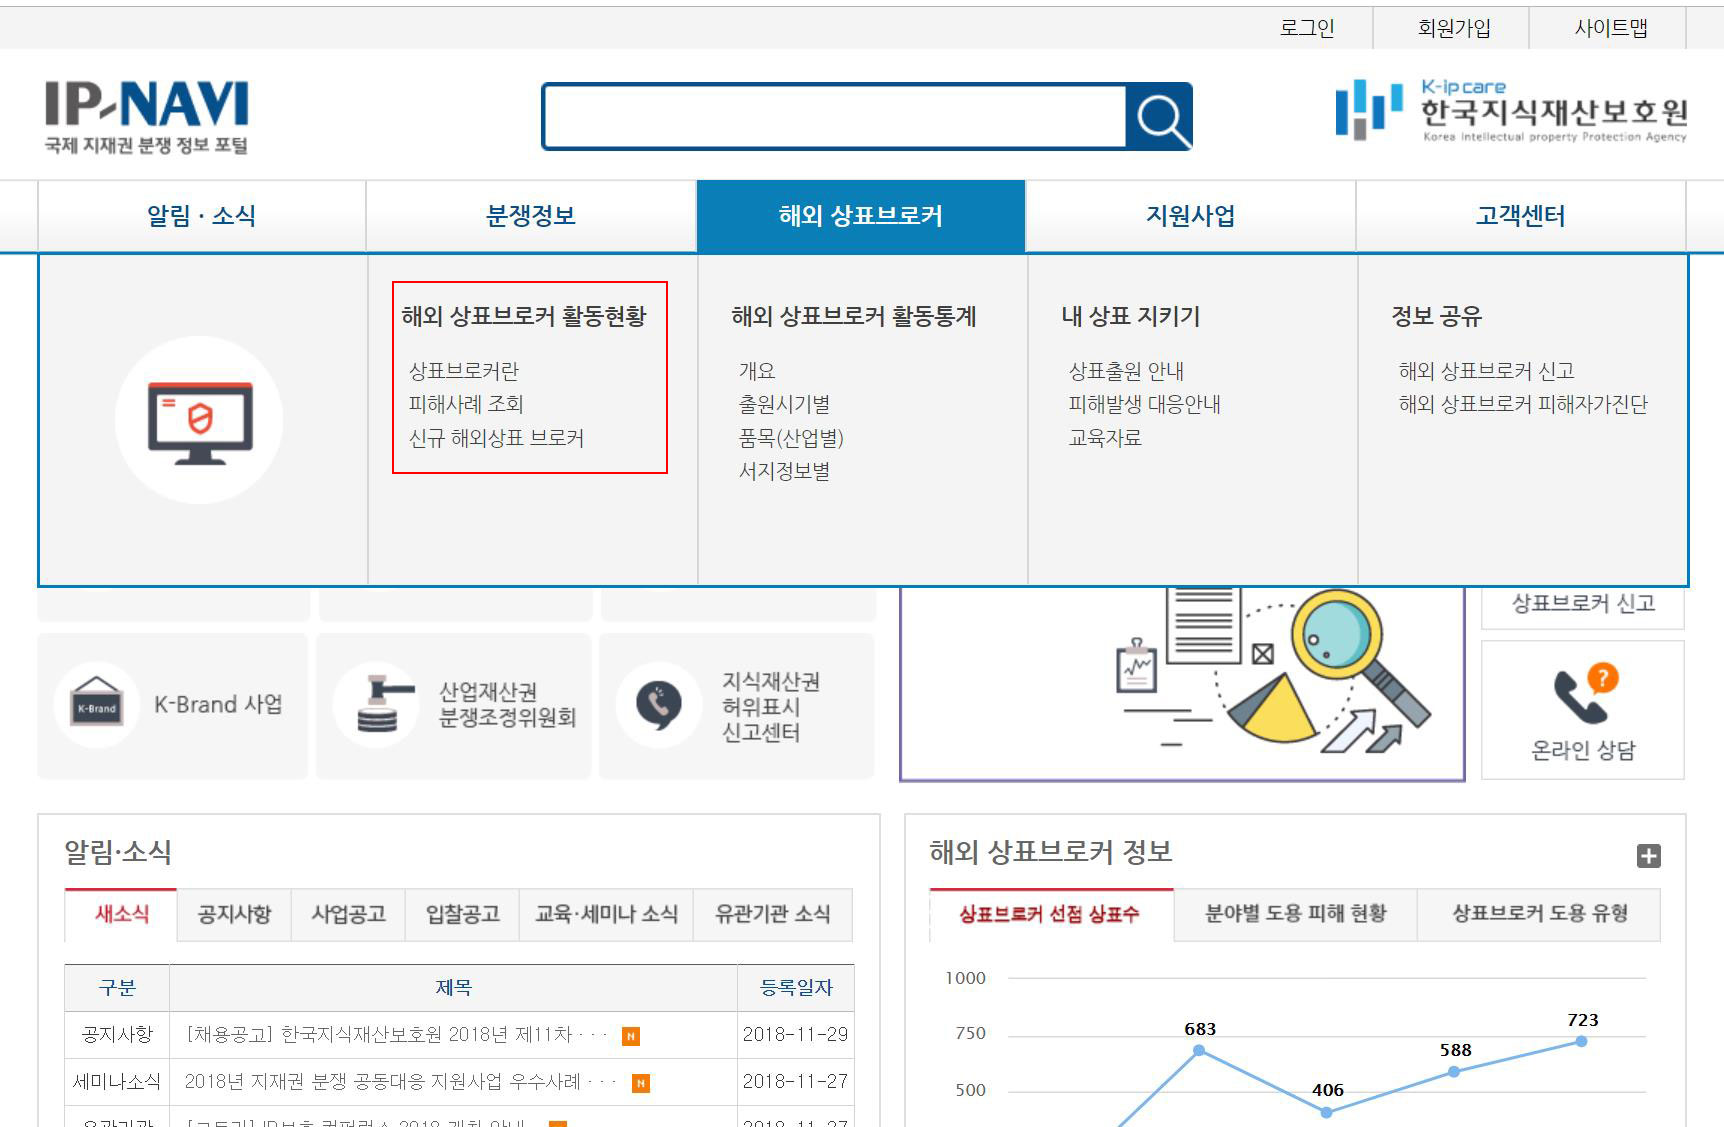Image resolution: width=1724 pixels, height=1127 pixels.
Task: Select 상표브로커란 submenu item
Action: (464, 371)
